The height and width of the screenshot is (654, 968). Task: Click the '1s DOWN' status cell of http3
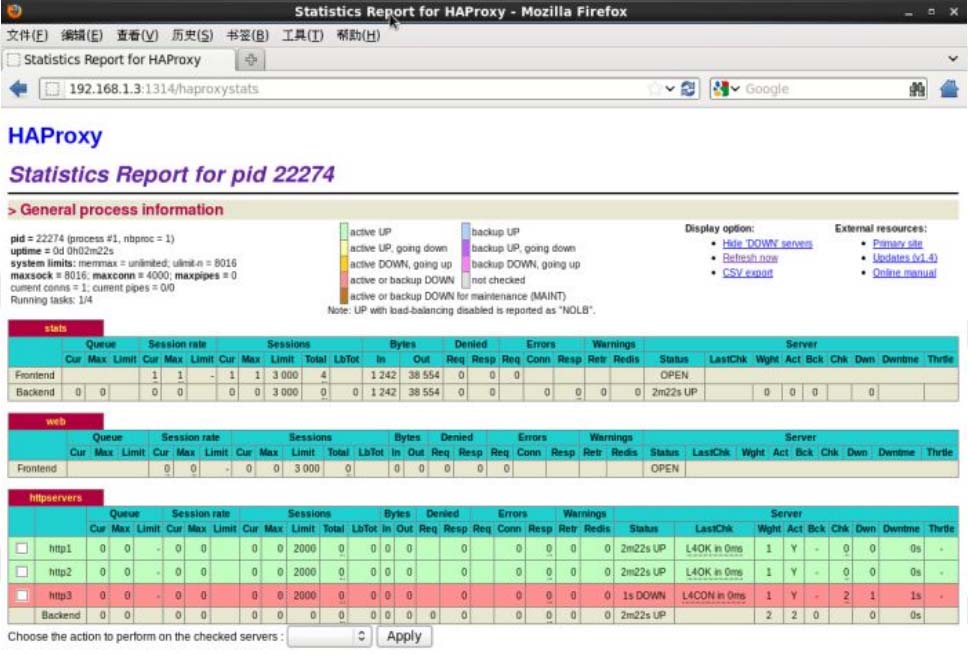[644, 595]
